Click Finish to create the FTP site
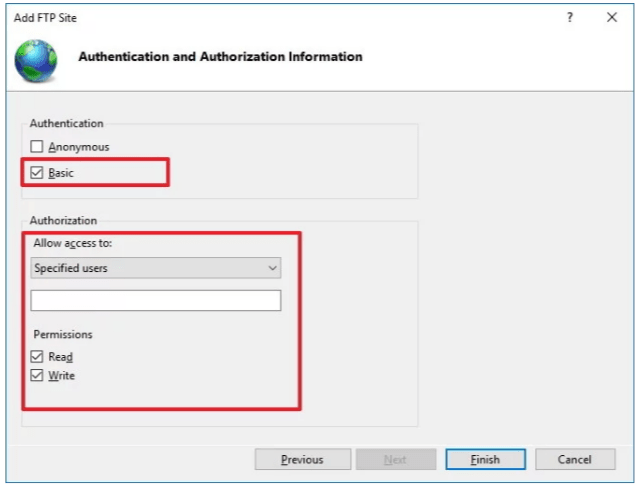The width and height of the screenshot is (638, 485). [x=485, y=459]
